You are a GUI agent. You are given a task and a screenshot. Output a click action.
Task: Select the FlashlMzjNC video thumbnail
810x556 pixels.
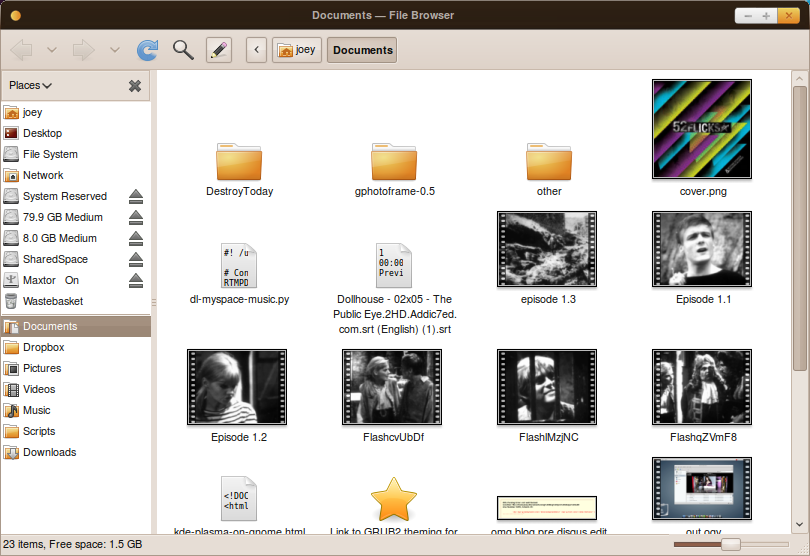tap(547, 387)
